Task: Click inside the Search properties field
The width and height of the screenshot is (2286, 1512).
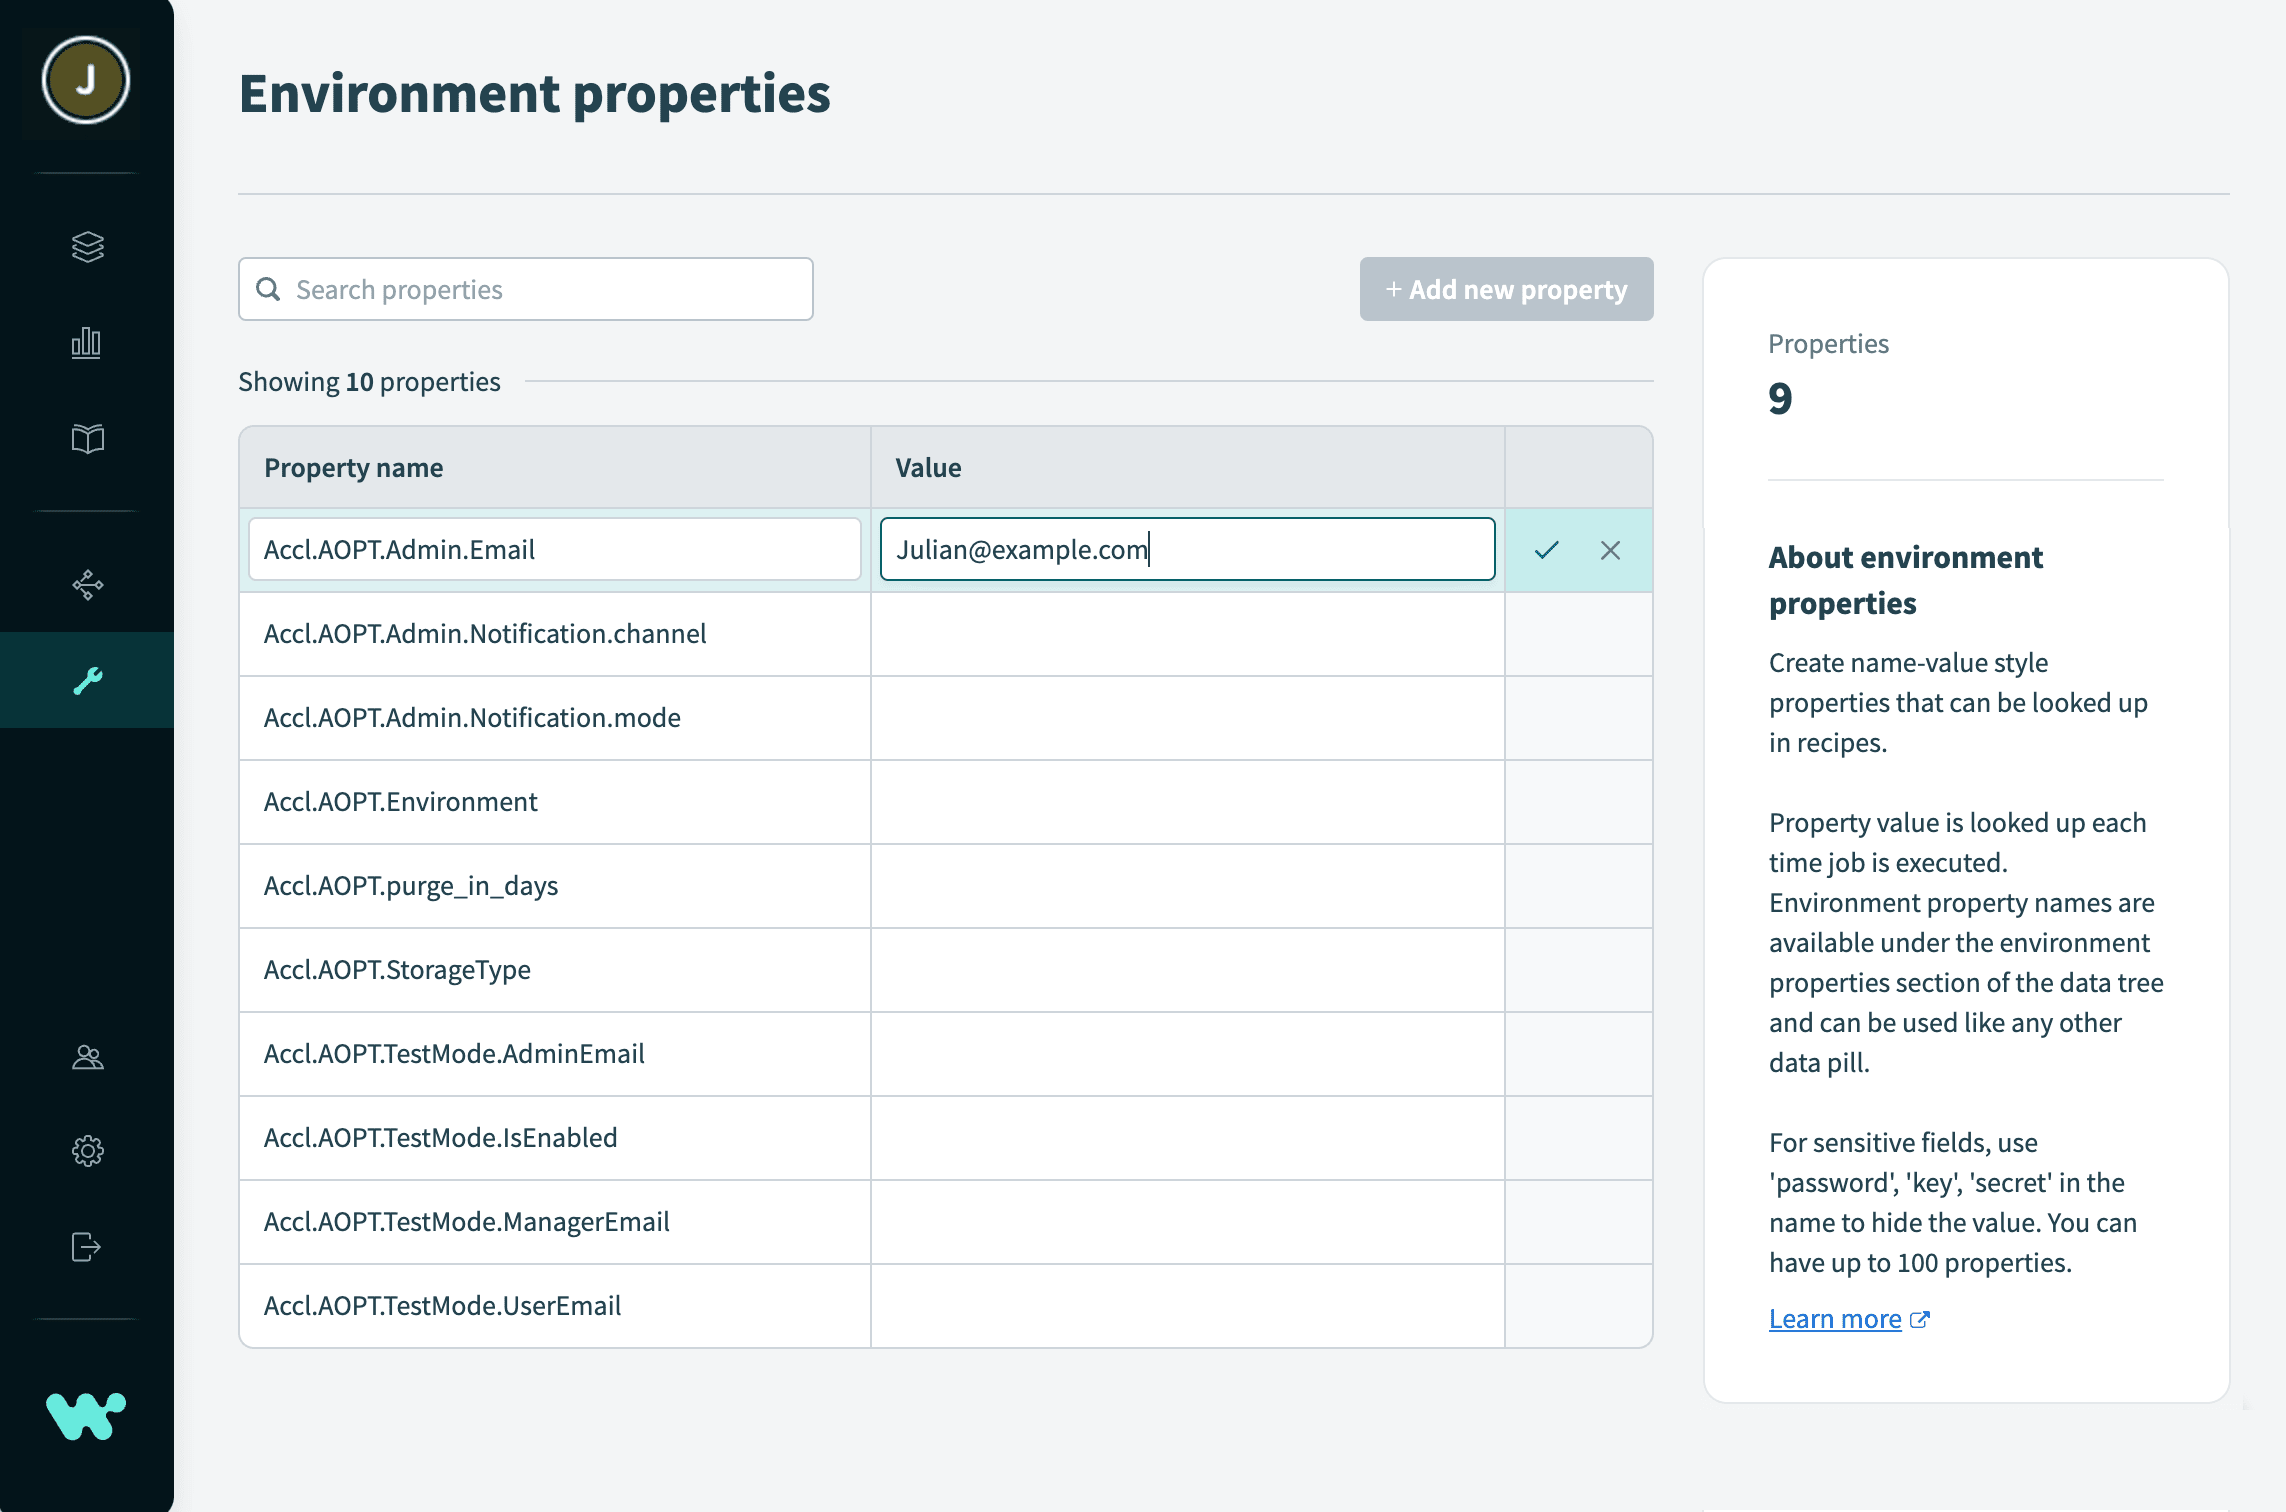Action: pos(525,288)
